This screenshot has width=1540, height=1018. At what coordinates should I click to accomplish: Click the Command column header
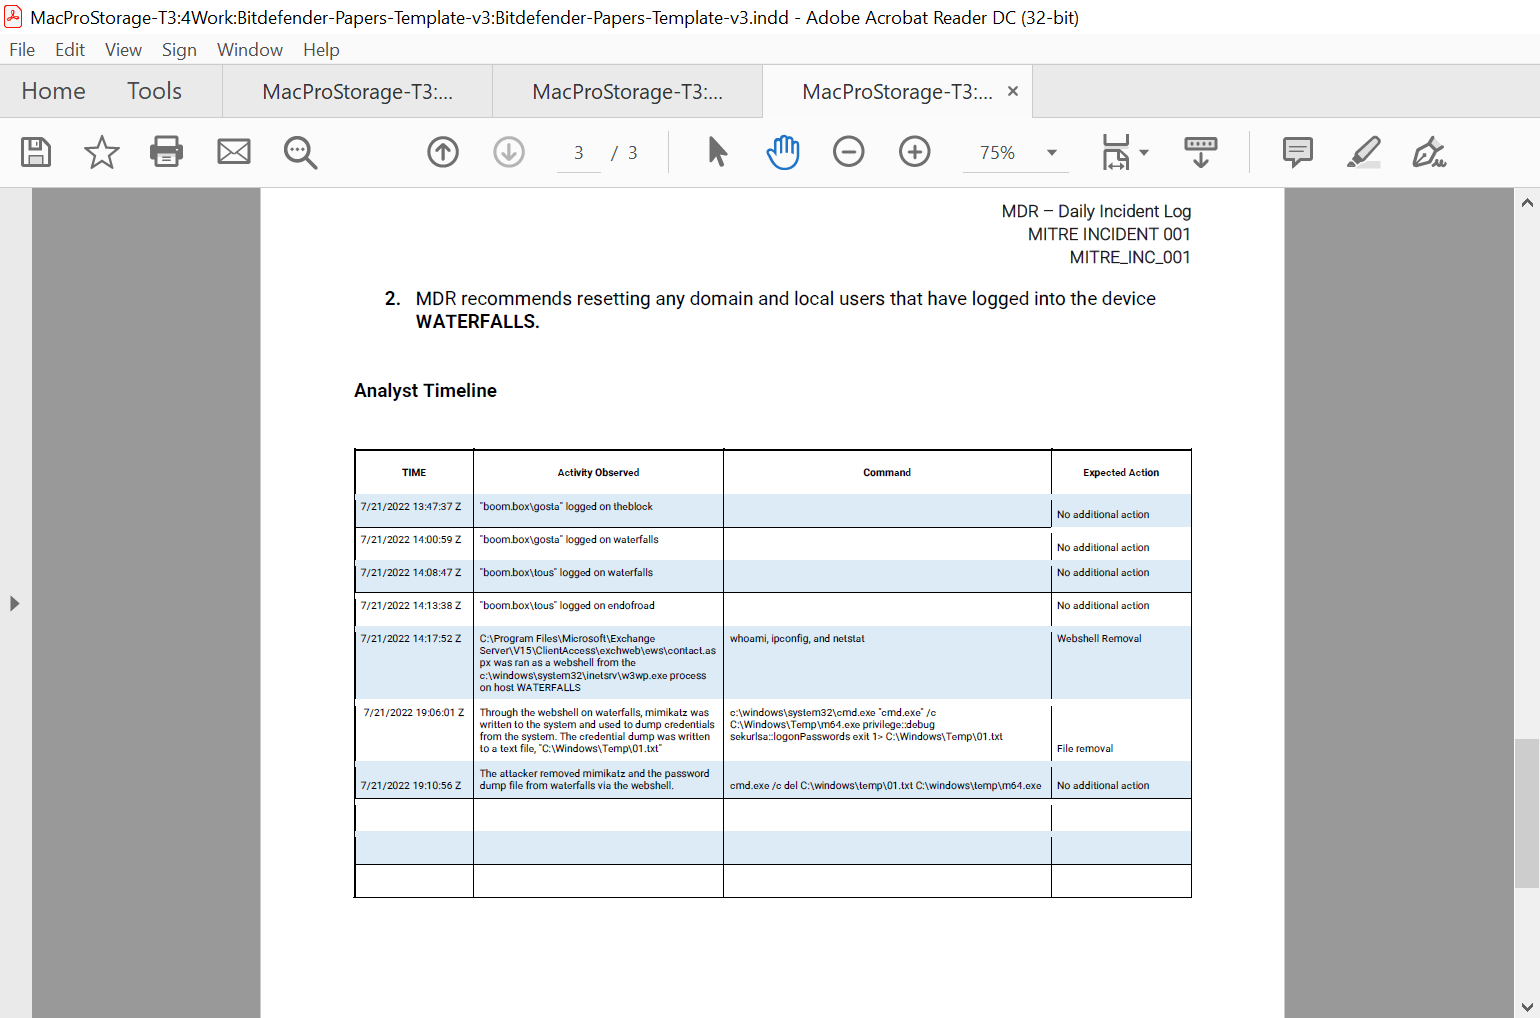click(x=887, y=473)
